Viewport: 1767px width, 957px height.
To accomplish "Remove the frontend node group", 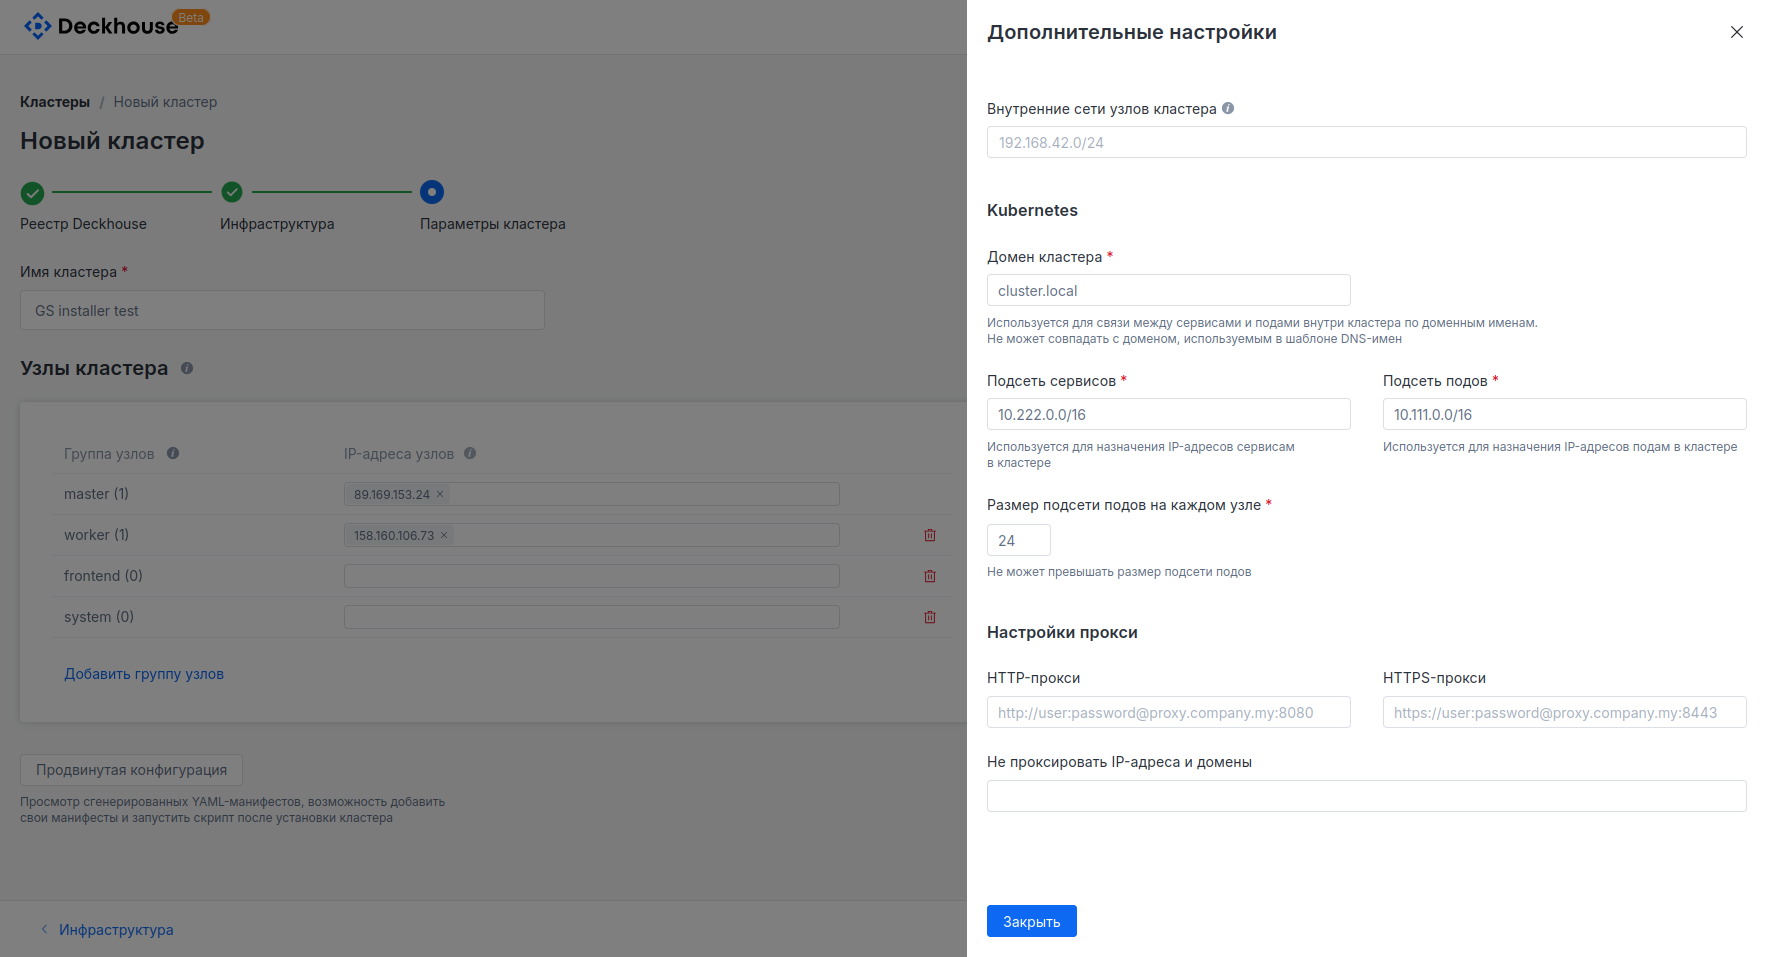I will point(929,576).
